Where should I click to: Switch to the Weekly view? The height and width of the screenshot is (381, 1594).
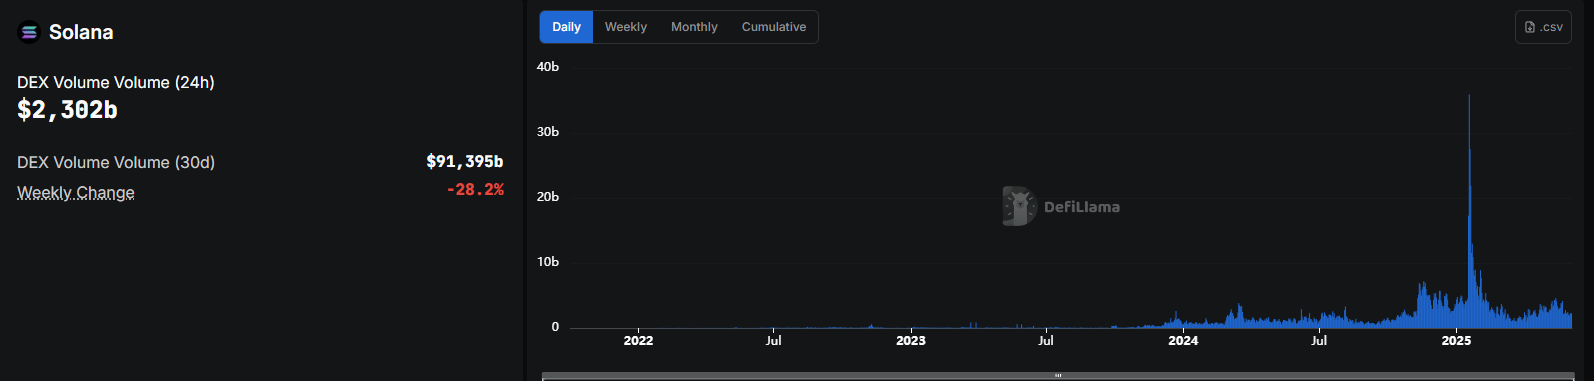point(626,27)
